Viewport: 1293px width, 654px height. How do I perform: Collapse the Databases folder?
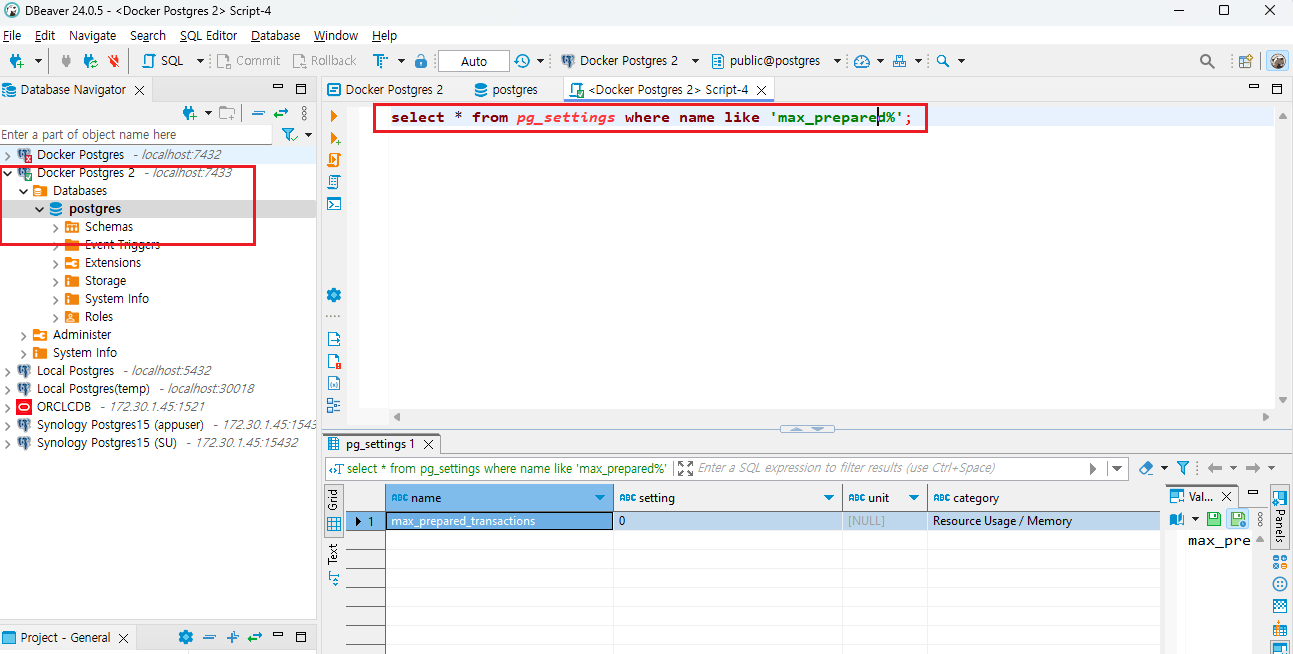24,191
